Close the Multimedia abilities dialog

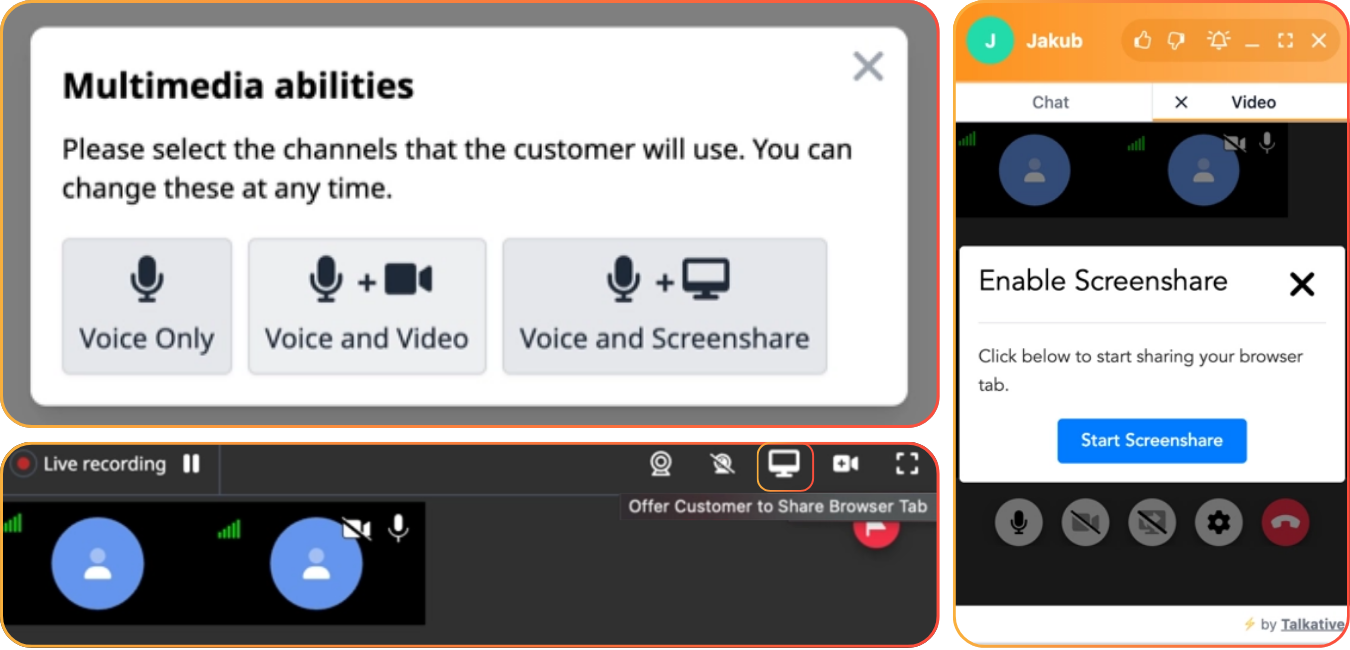868,67
